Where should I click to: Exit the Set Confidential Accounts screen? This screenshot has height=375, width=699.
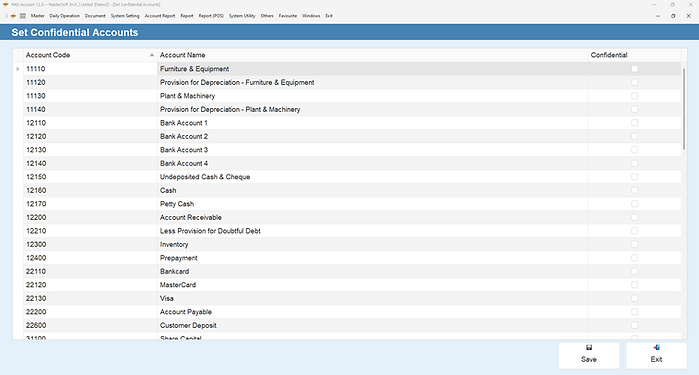[x=656, y=355]
